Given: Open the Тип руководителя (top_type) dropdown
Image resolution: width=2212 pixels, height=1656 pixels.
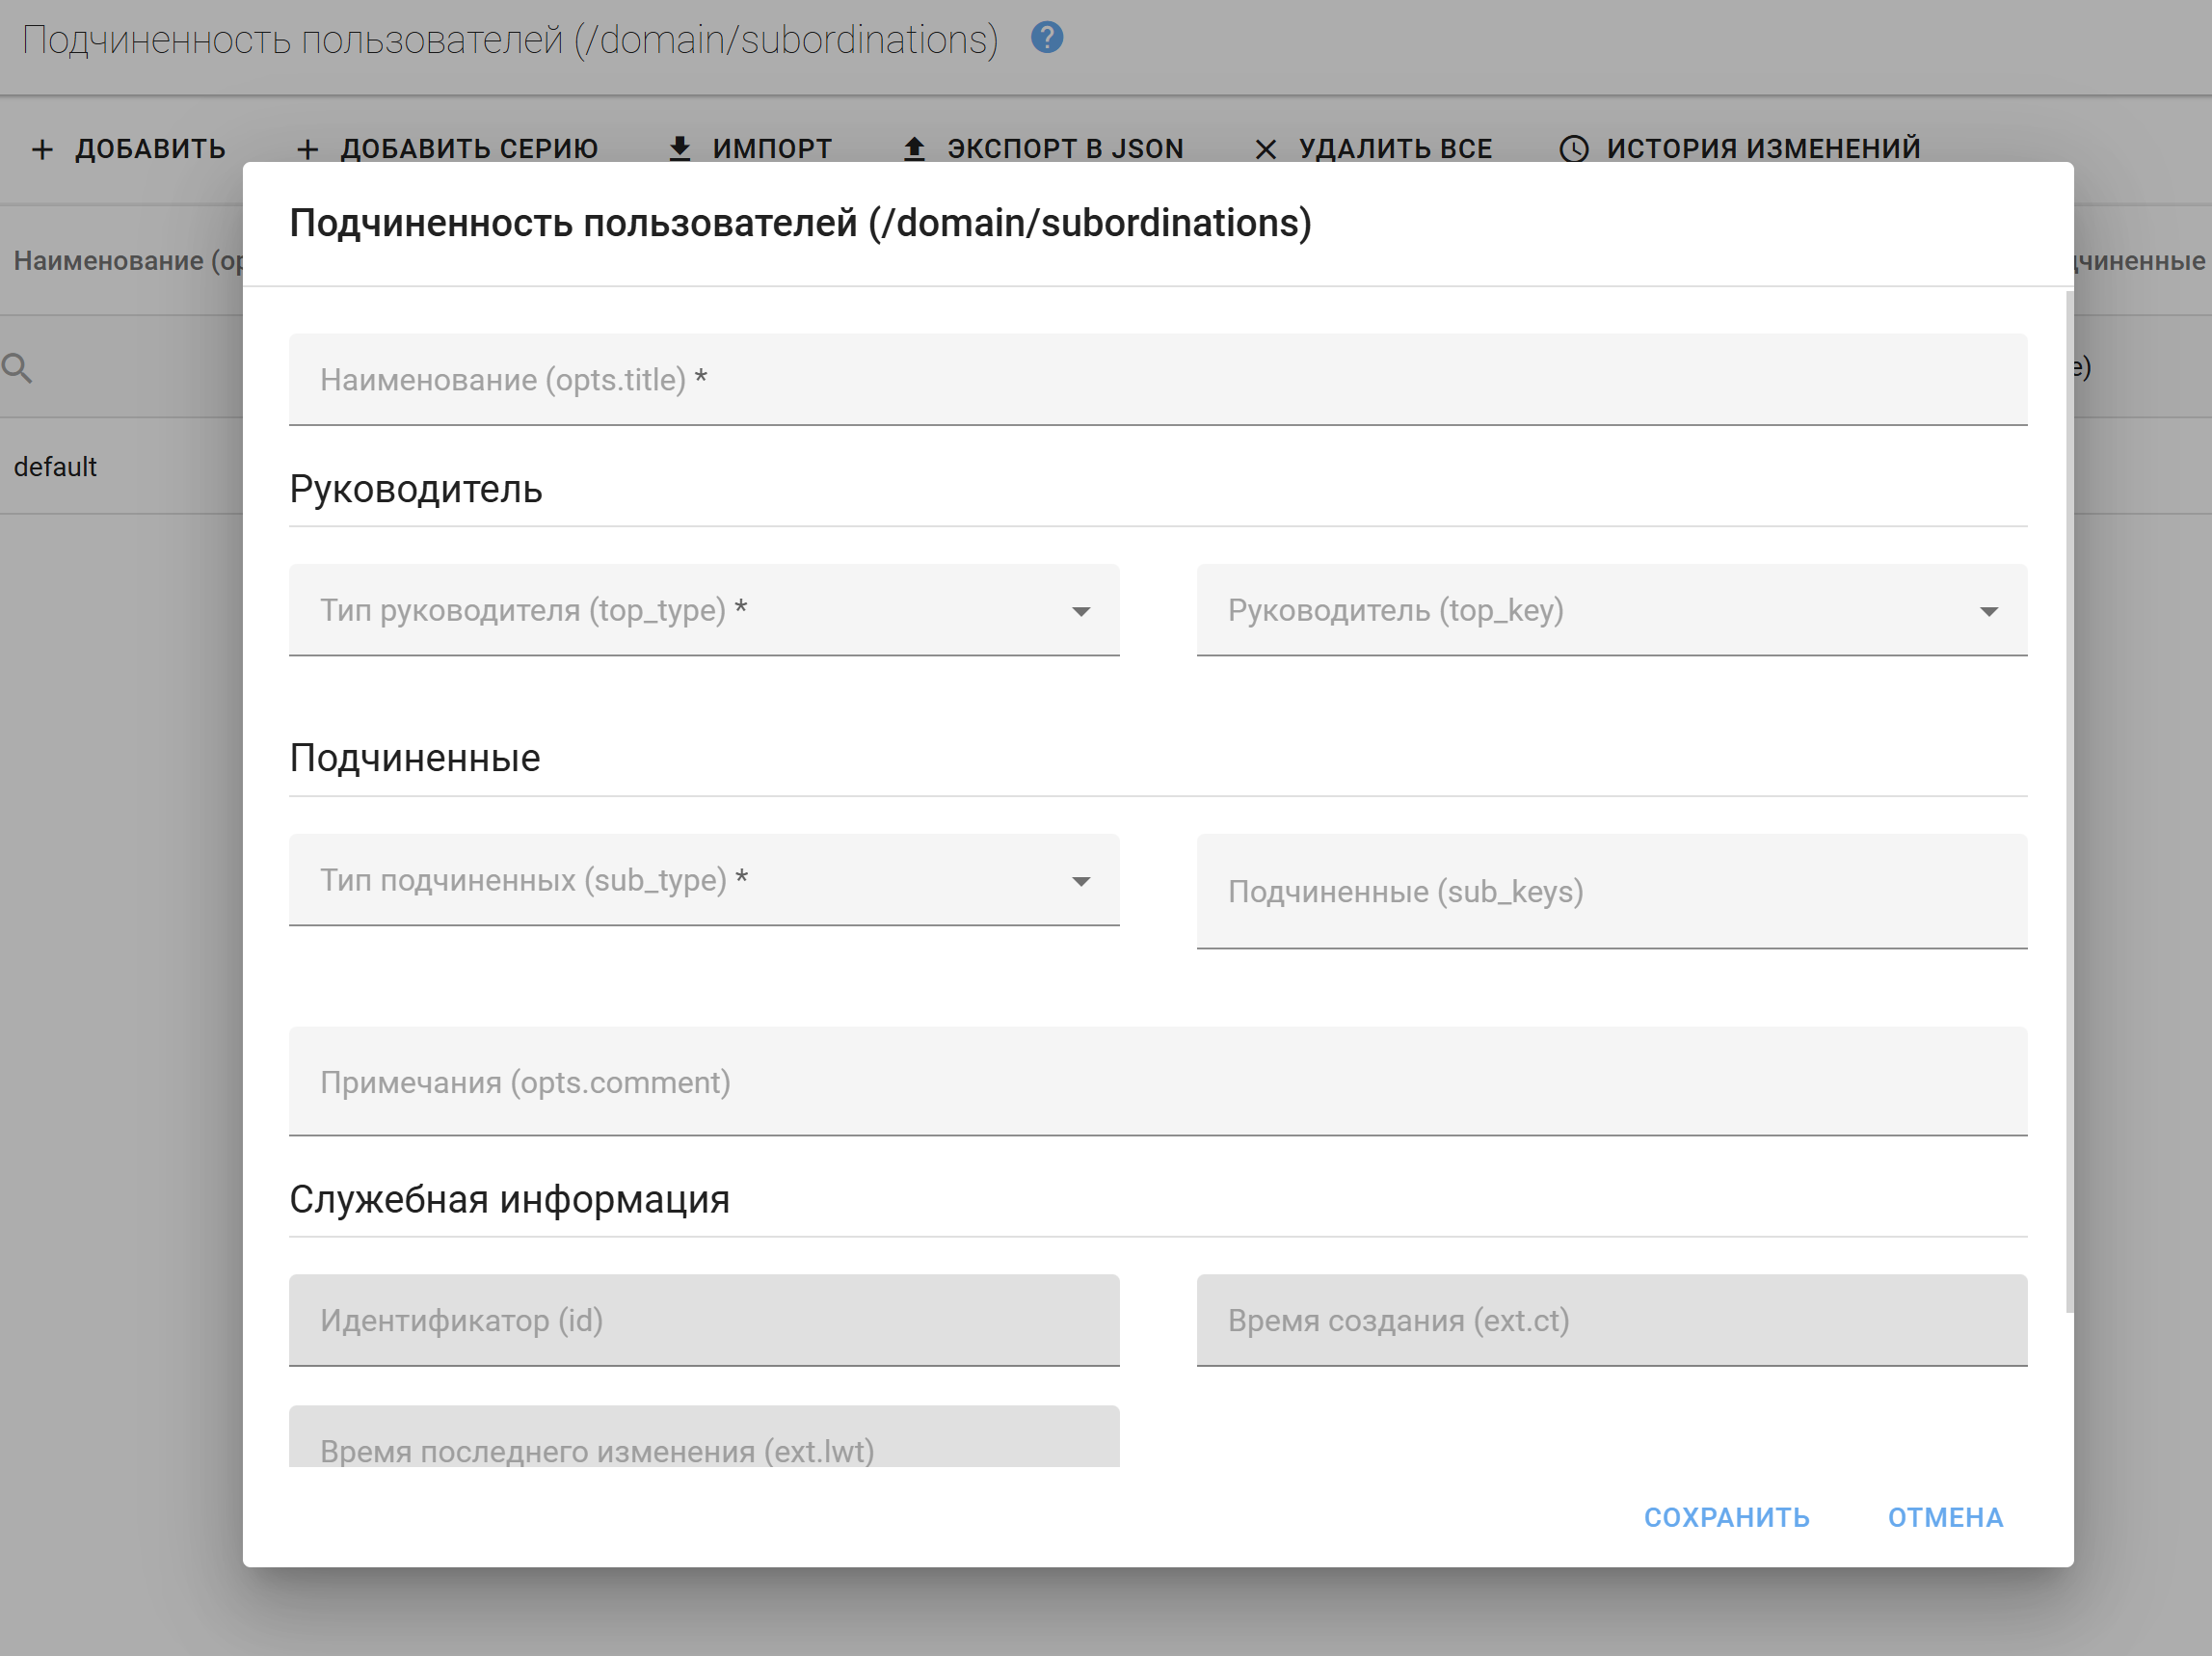Looking at the screenshot, I should click(x=703, y=610).
